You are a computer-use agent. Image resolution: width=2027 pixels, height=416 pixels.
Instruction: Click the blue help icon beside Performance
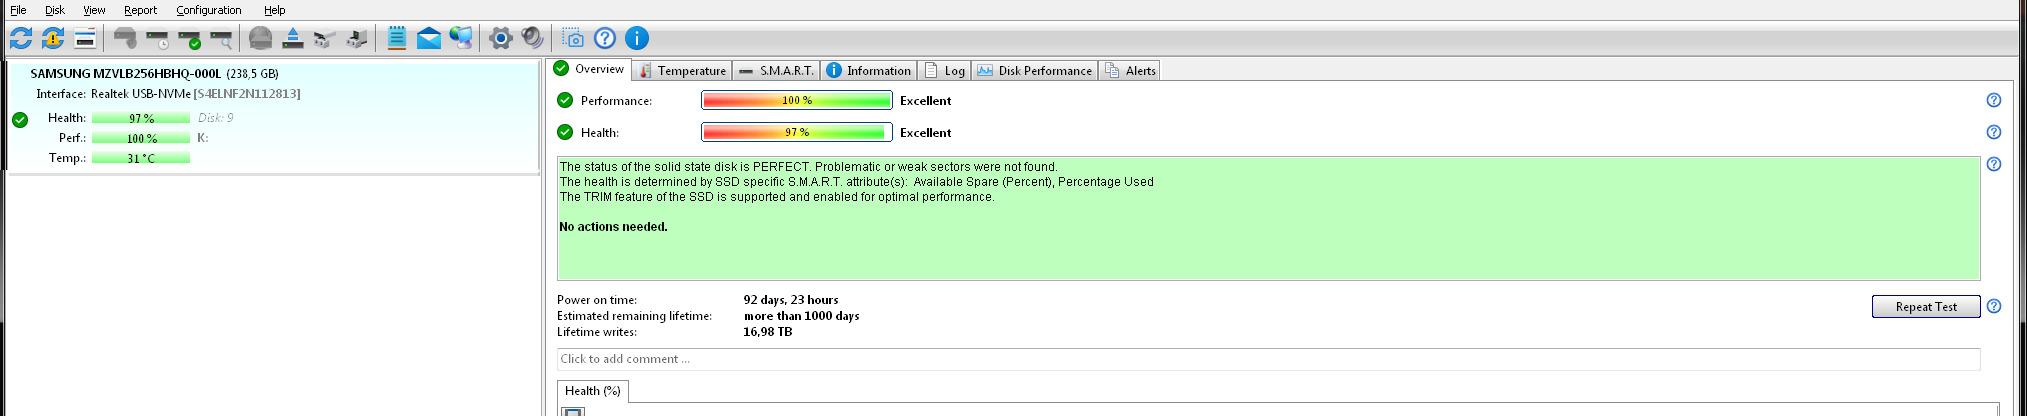click(x=1993, y=100)
